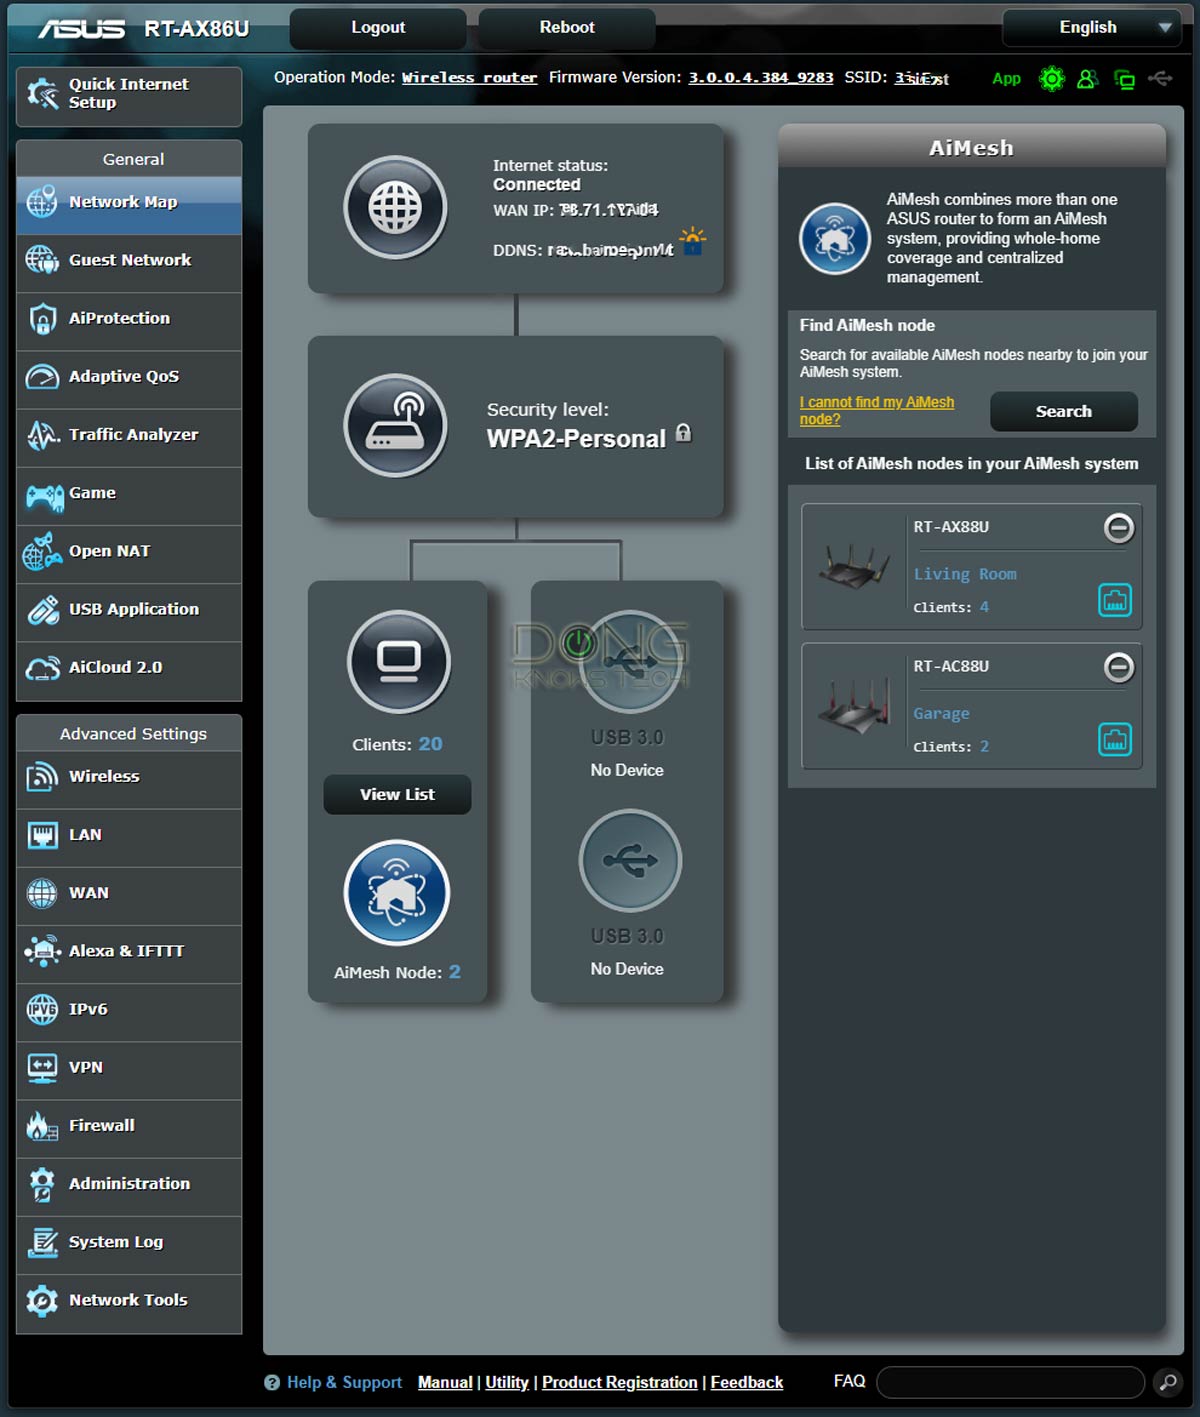Screen dimensions: 1200x1417
Task: Click the internet globe status icon
Action: coord(395,208)
